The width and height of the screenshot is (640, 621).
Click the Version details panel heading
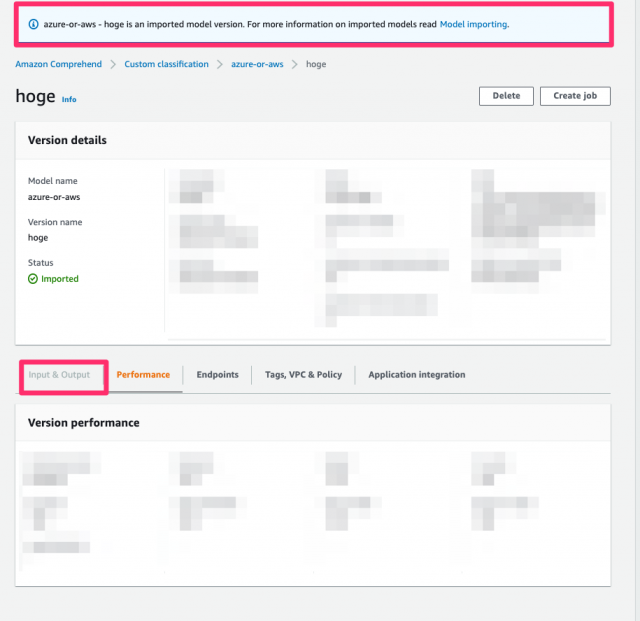pos(67,140)
